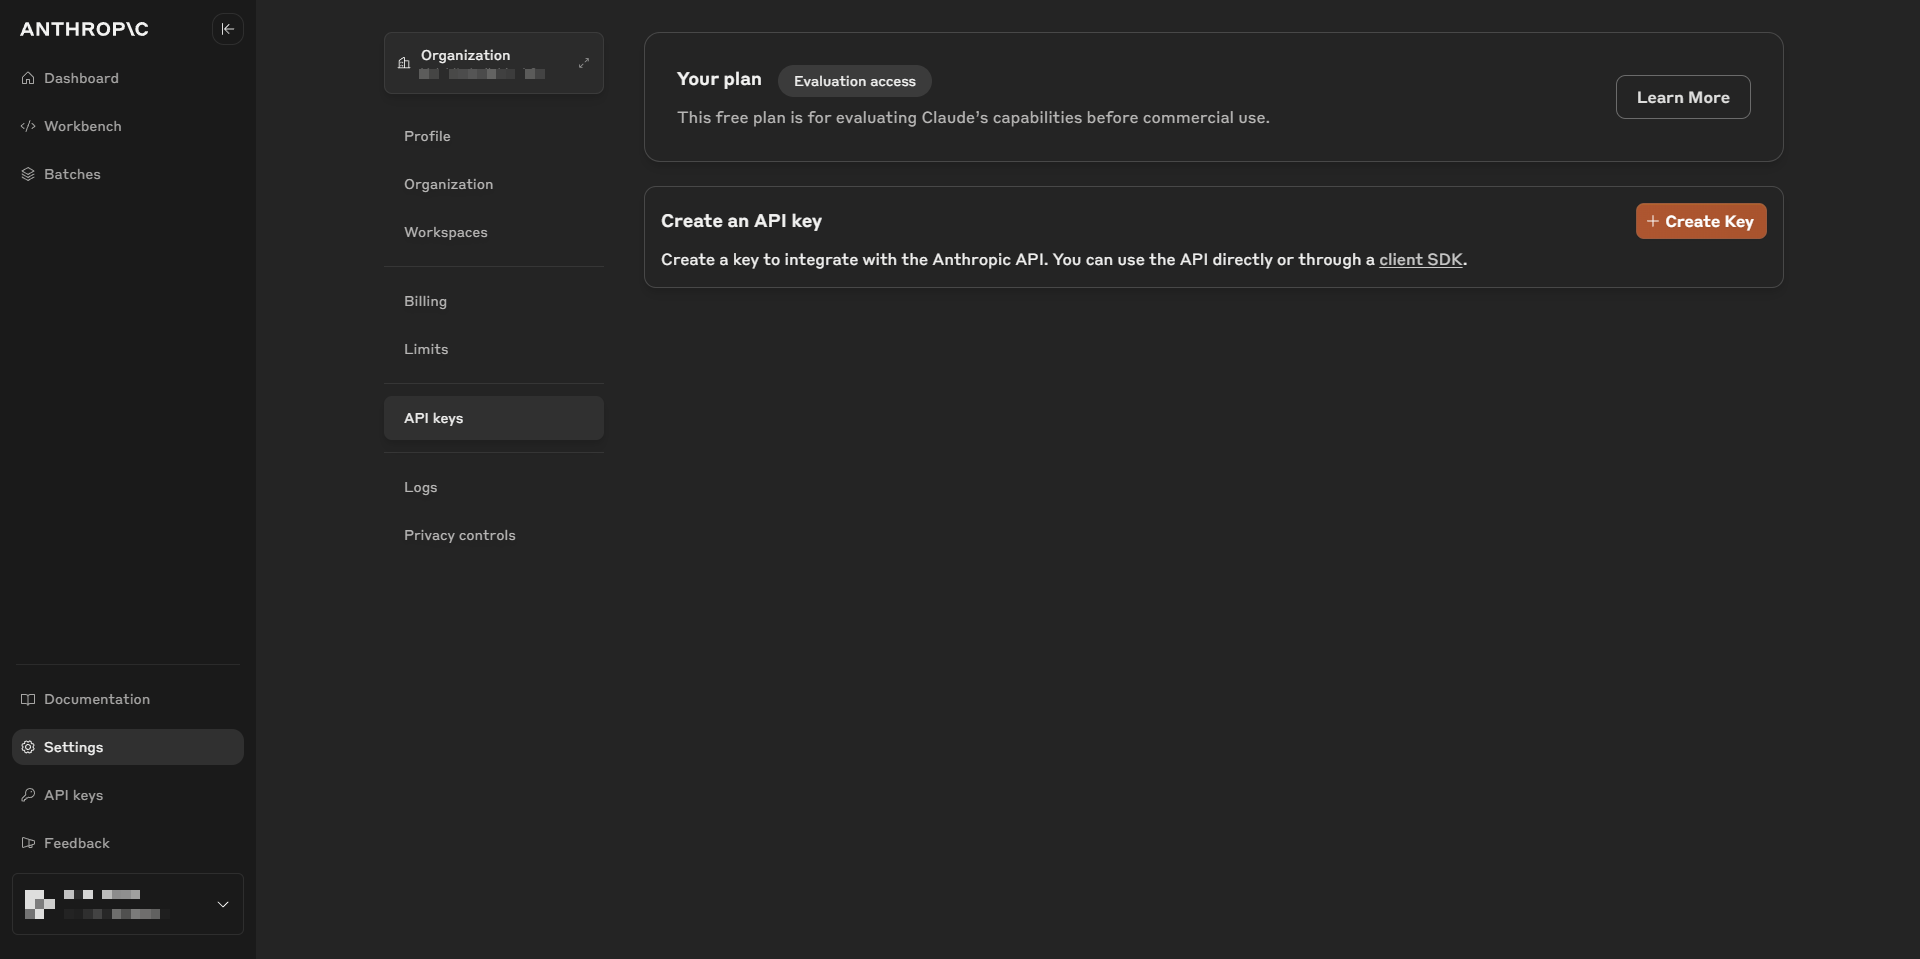
Task: Click the Dashboard home icon
Action: point(28,78)
